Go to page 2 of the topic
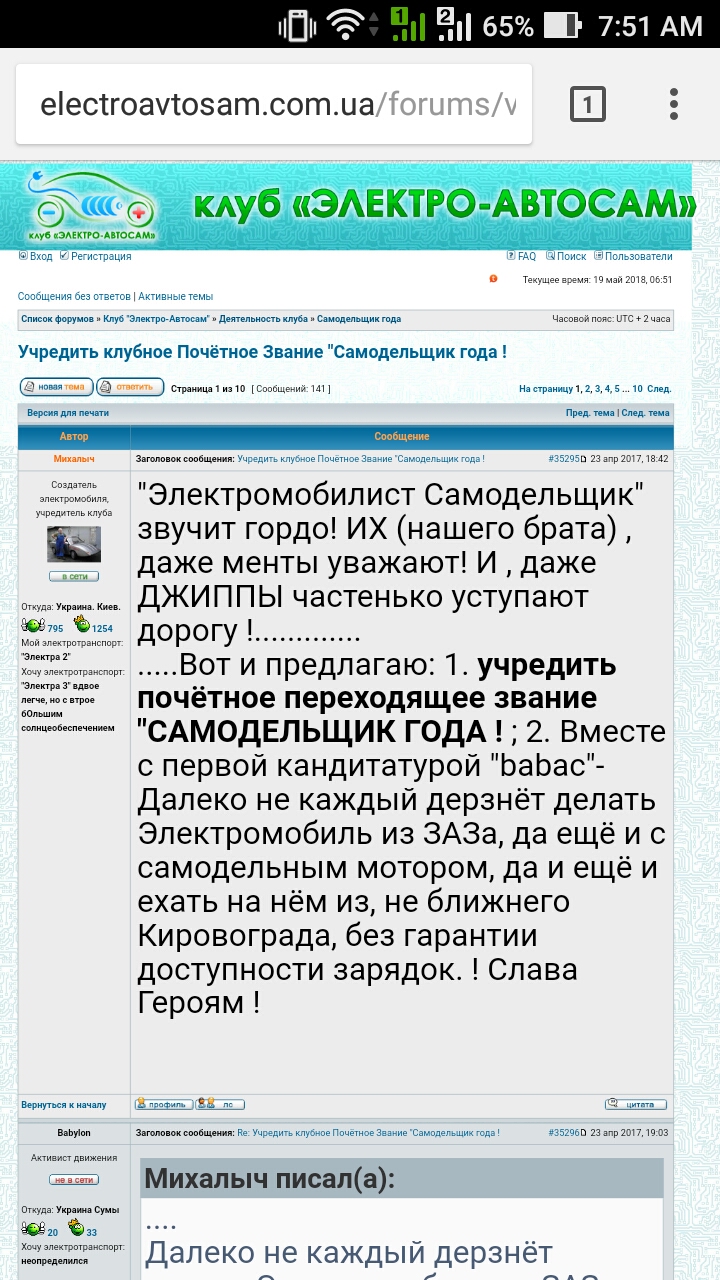This screenshot has width=720, height=1280. 588,388
